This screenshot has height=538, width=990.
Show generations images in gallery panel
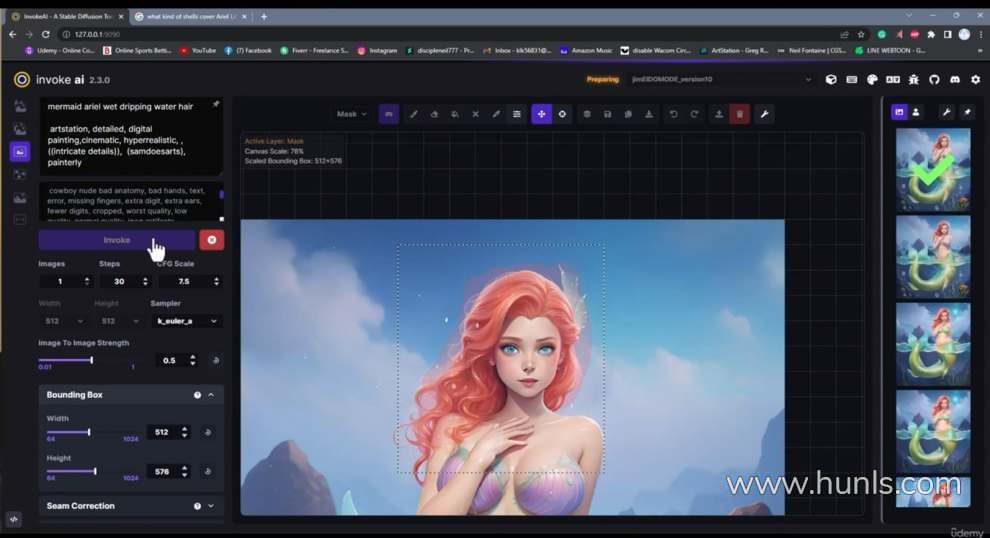pos(899,112)
